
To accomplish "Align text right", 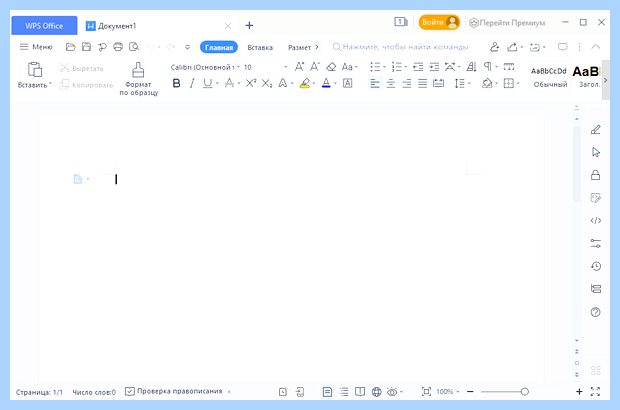I will [x=406, y=83].
